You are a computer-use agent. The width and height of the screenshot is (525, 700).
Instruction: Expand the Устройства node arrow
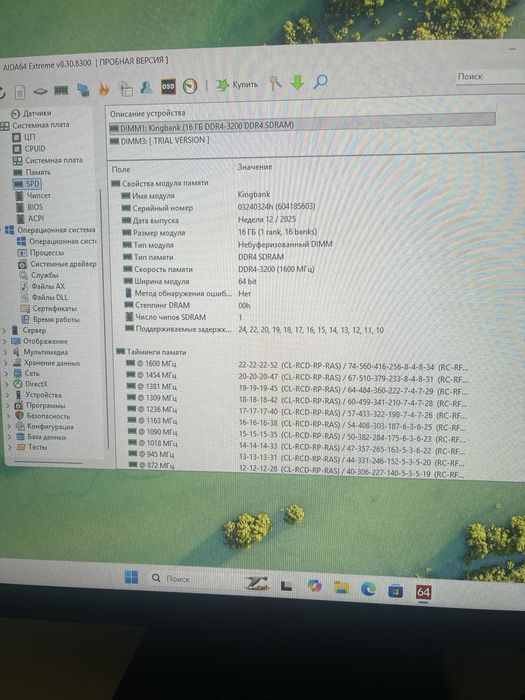click(8, 395)
